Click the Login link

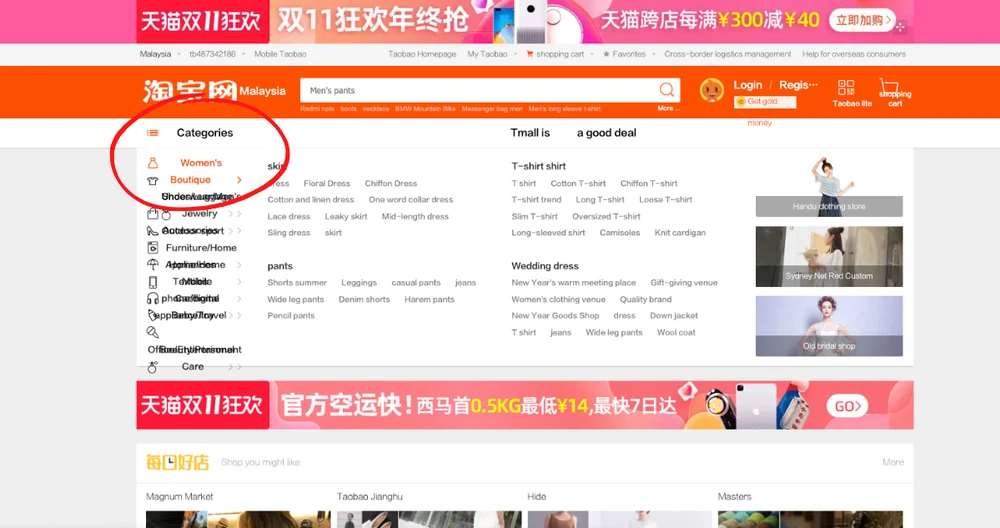747,85
